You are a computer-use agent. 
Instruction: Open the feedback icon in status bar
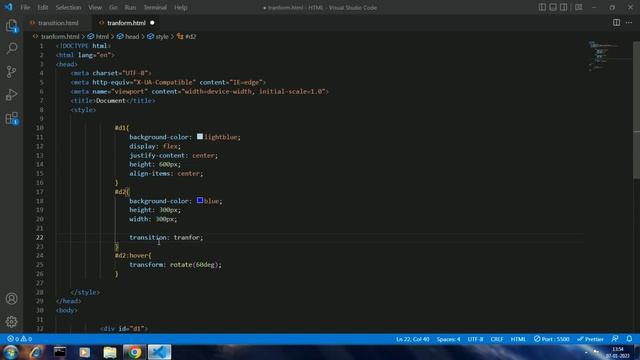pos(615,339)
